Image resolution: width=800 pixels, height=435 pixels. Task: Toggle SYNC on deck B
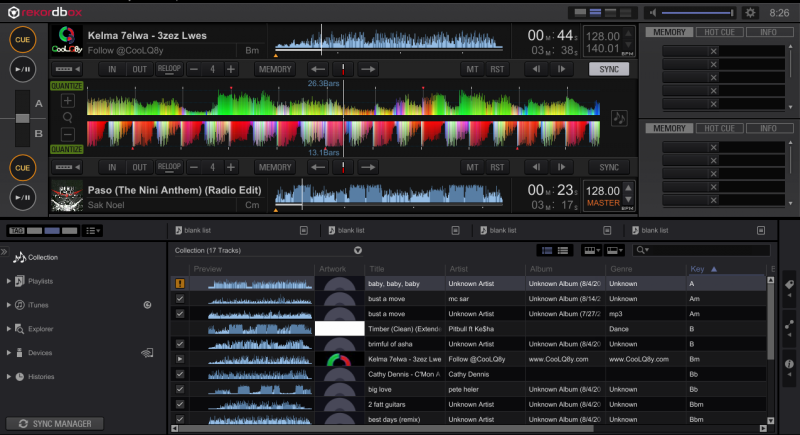[x=609, y=167]
